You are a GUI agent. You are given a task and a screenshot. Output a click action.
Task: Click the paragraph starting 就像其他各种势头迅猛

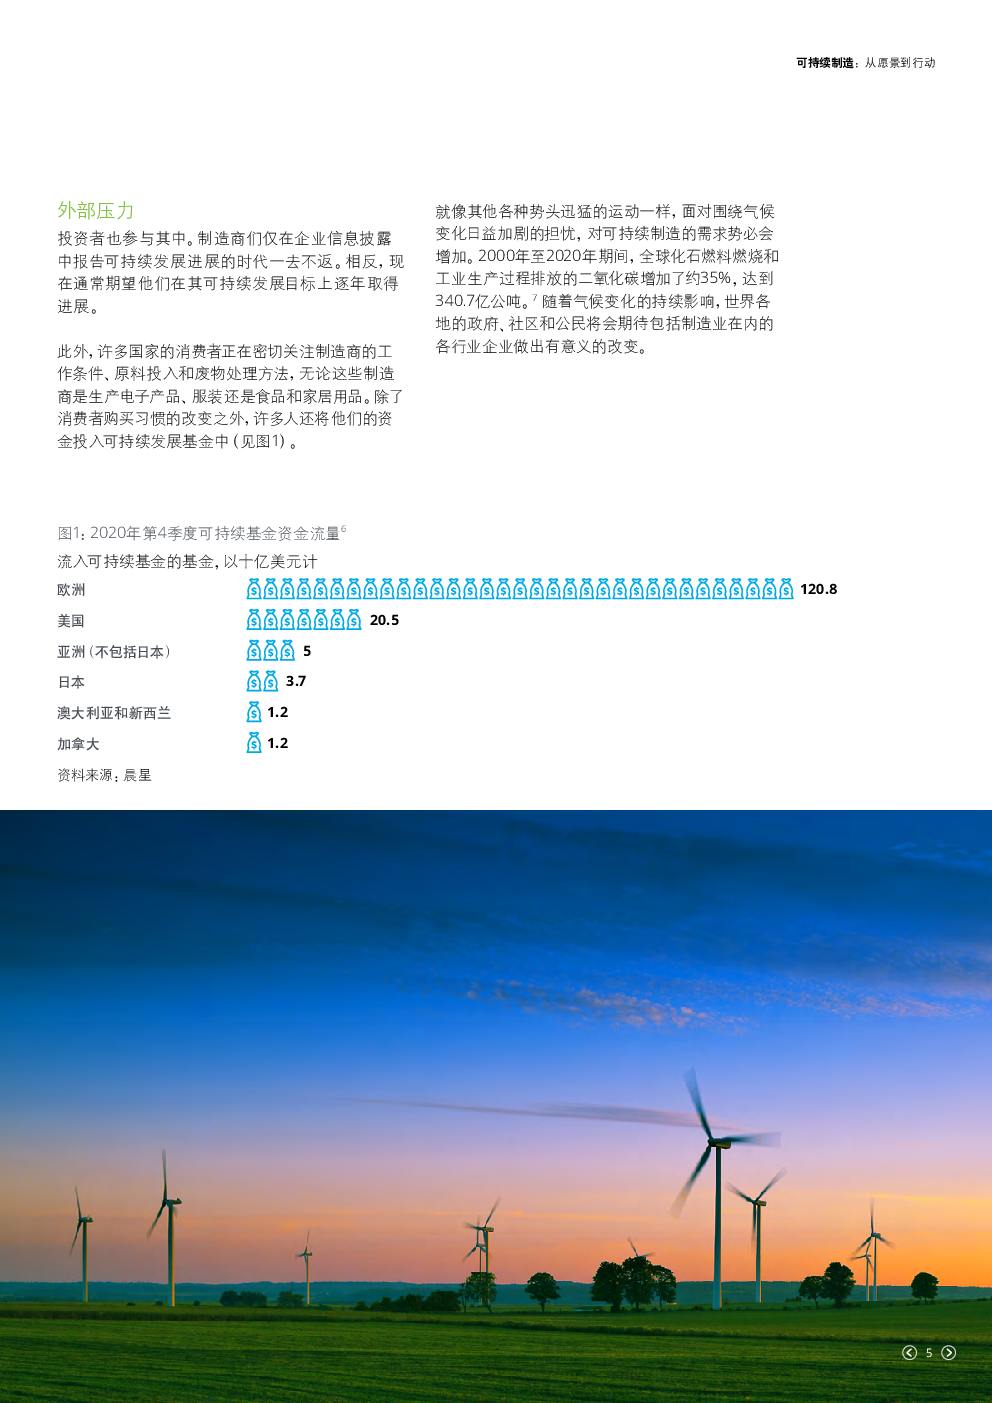click(607, 279)
